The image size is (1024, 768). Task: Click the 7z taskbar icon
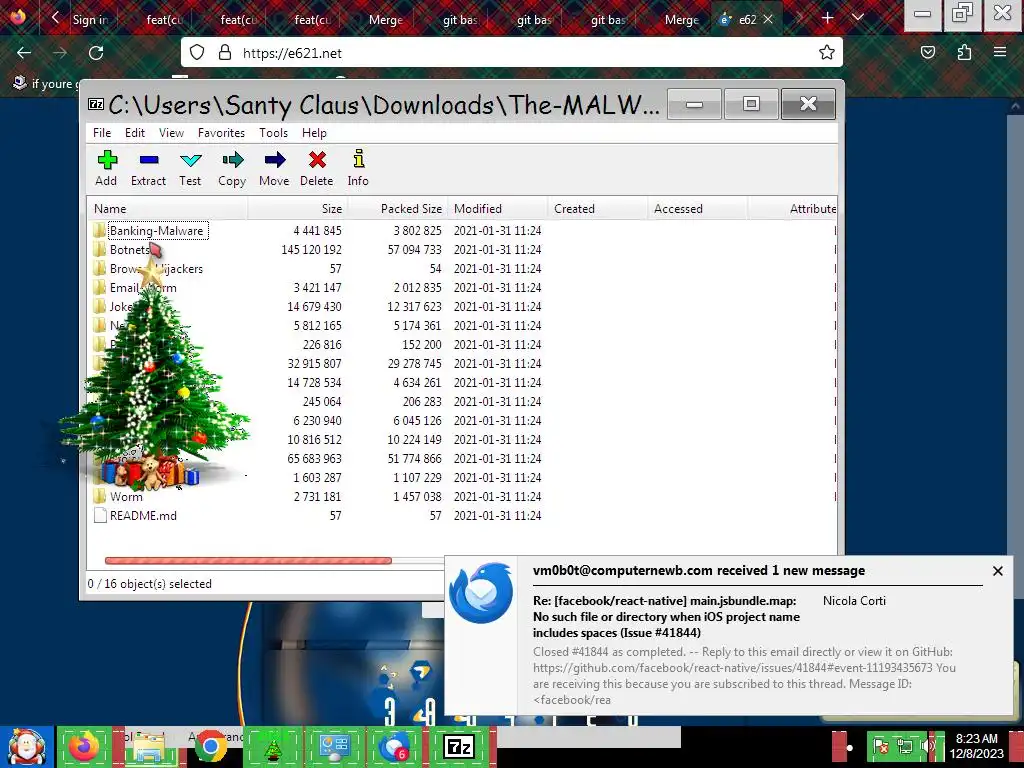click(458, 746)
